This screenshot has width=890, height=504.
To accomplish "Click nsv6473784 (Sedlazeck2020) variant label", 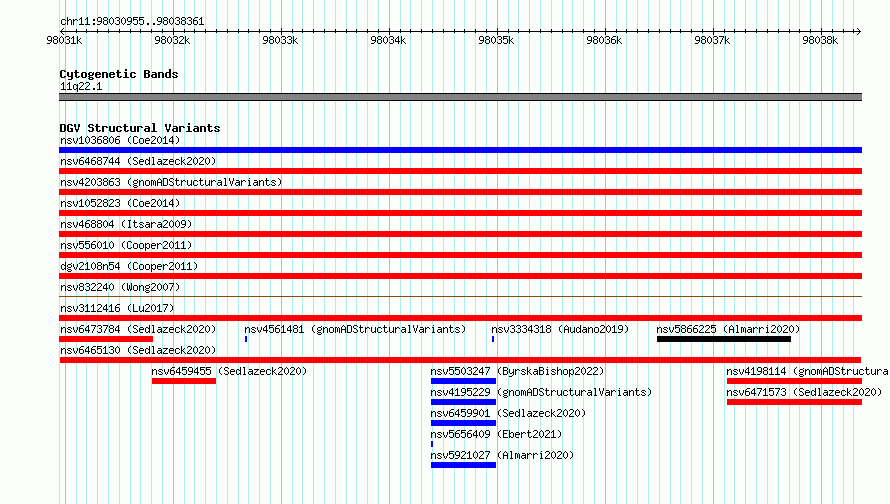I will [x=138, y=329].
